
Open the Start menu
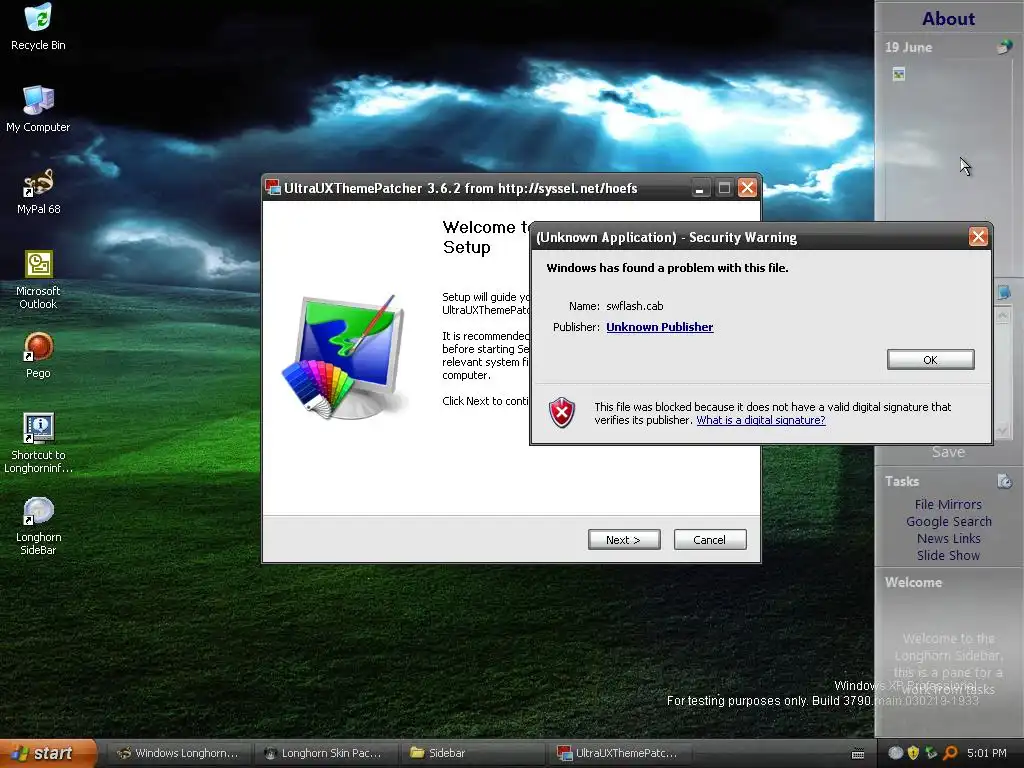pos(47,753)
